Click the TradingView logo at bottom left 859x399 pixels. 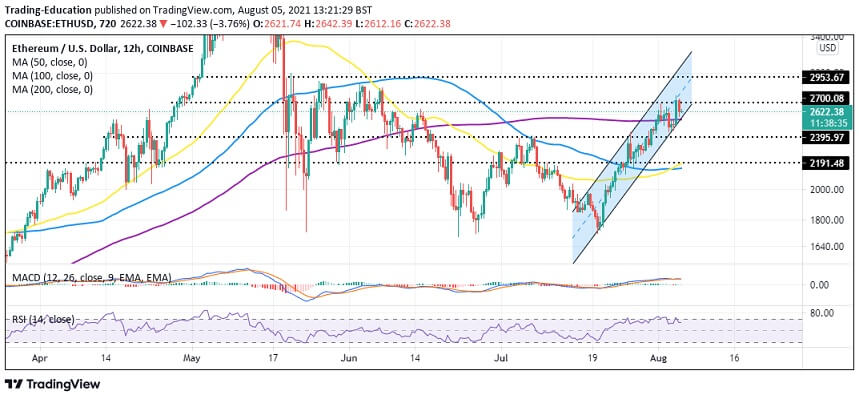point(52,384)
